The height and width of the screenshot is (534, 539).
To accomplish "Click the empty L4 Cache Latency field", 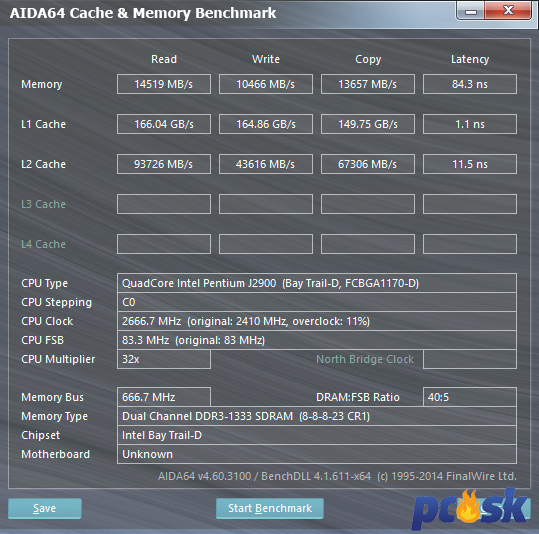I will point(470,244).
